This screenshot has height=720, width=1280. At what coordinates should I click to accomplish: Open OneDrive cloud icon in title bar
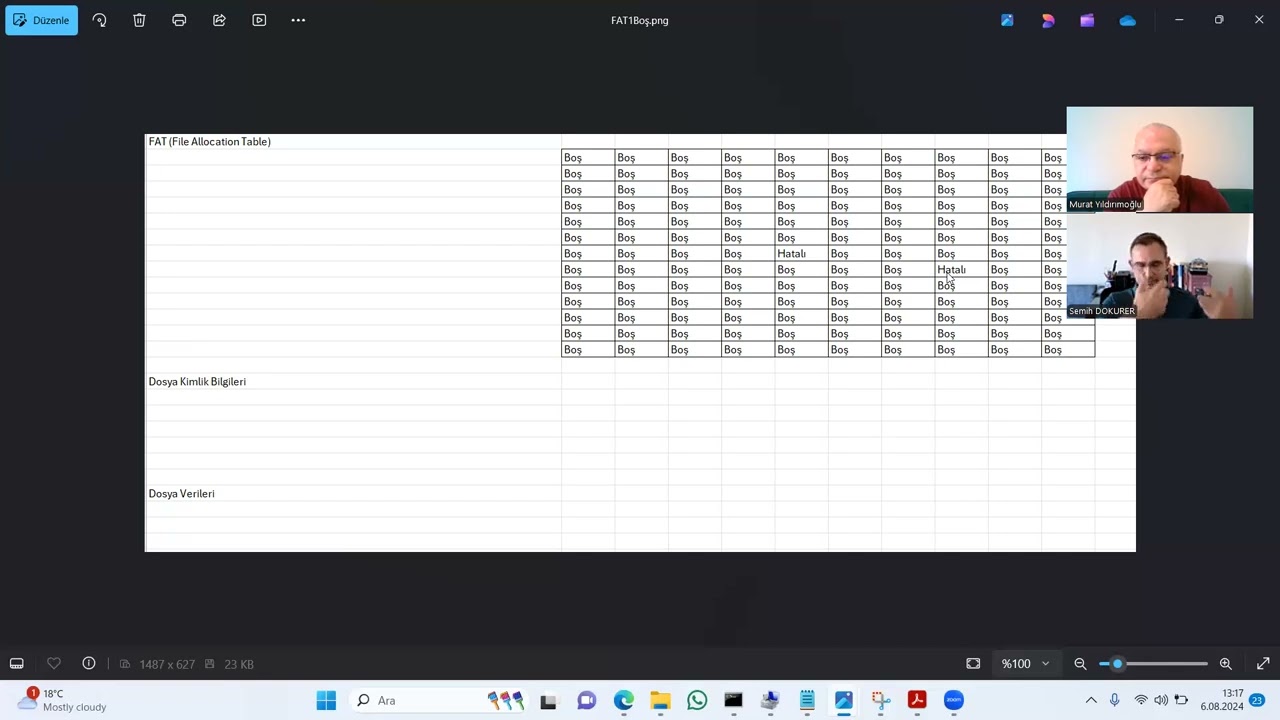[1127, 20]
